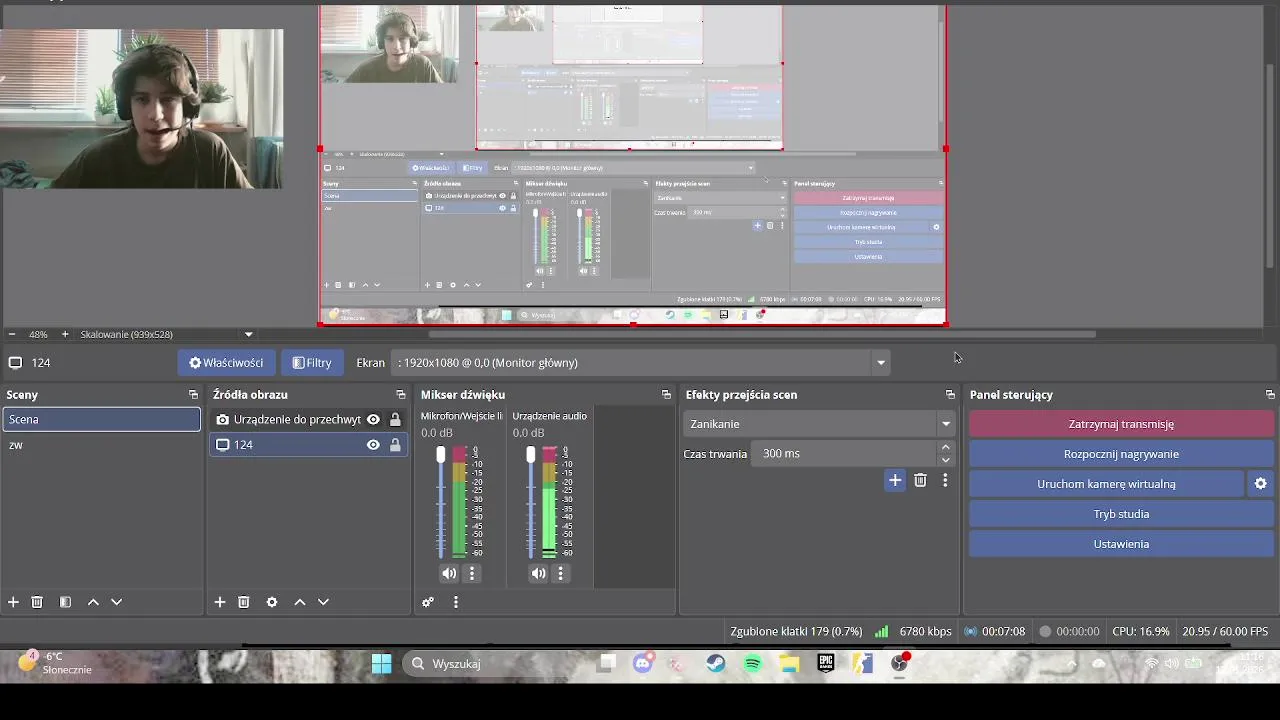Open Steam from the taskbar
1280x720 pixels.
[716, 663]
